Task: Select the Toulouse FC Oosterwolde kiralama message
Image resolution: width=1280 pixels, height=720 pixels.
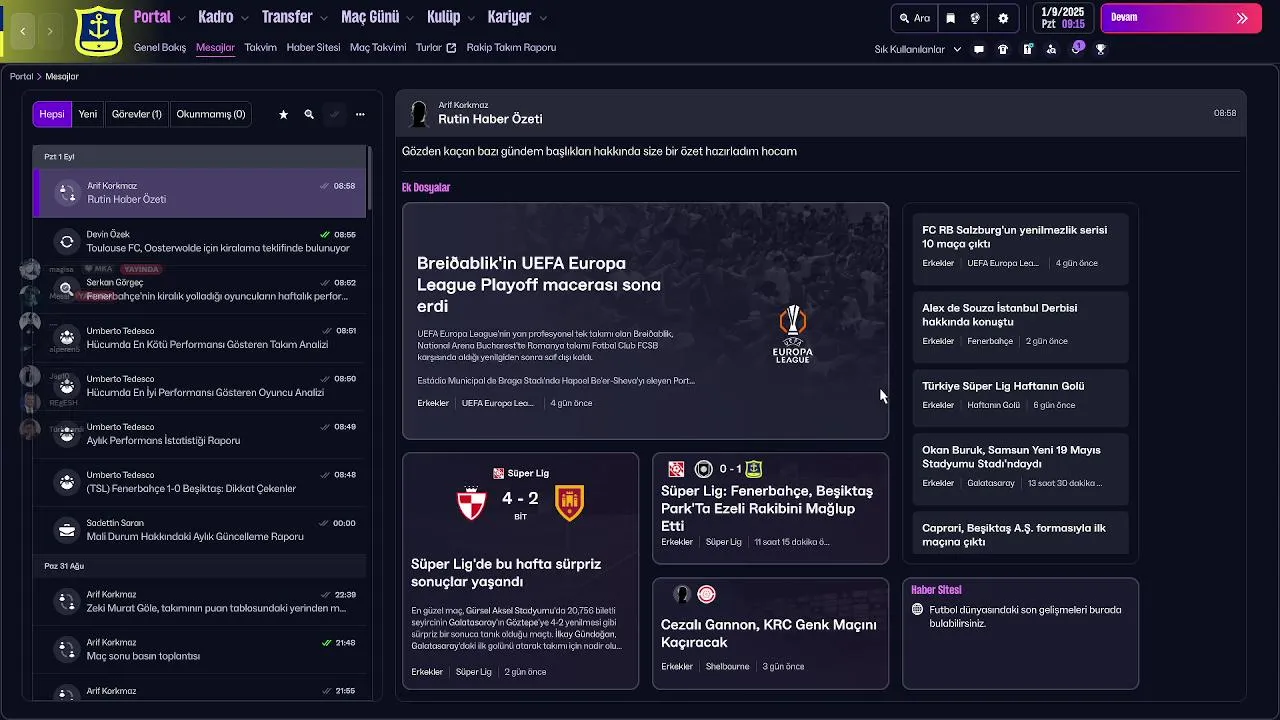Action: 200,241
